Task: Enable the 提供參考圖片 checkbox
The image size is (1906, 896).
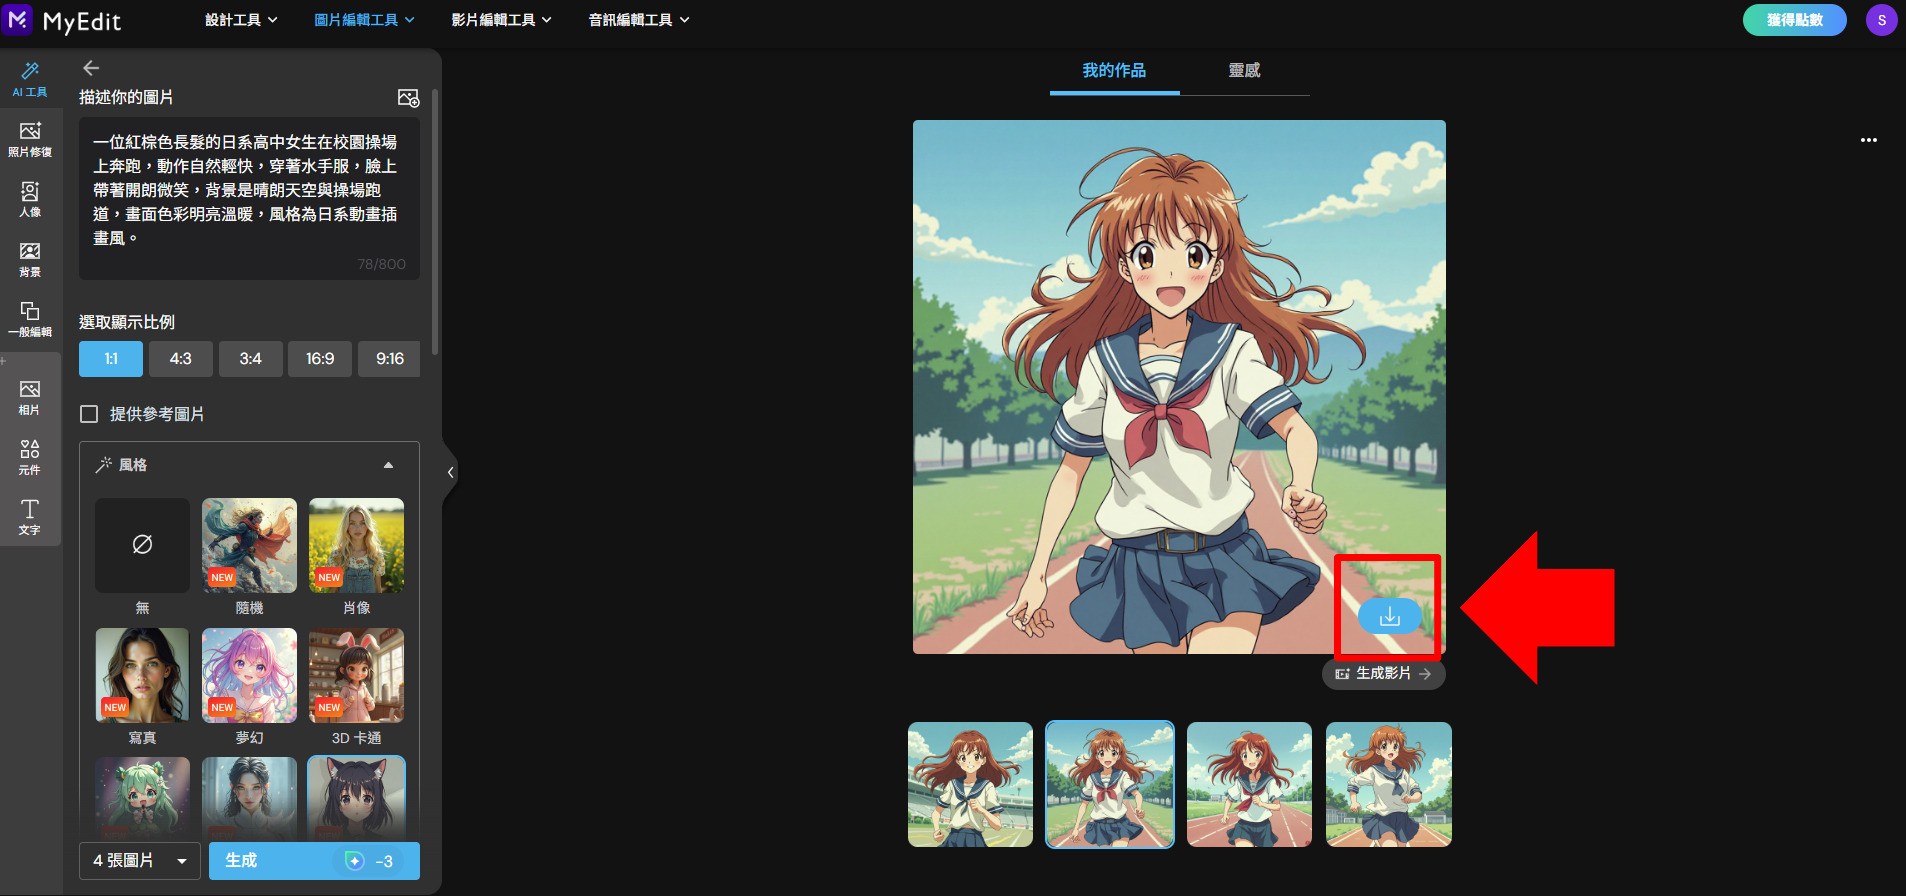Action: click(89, 414)
